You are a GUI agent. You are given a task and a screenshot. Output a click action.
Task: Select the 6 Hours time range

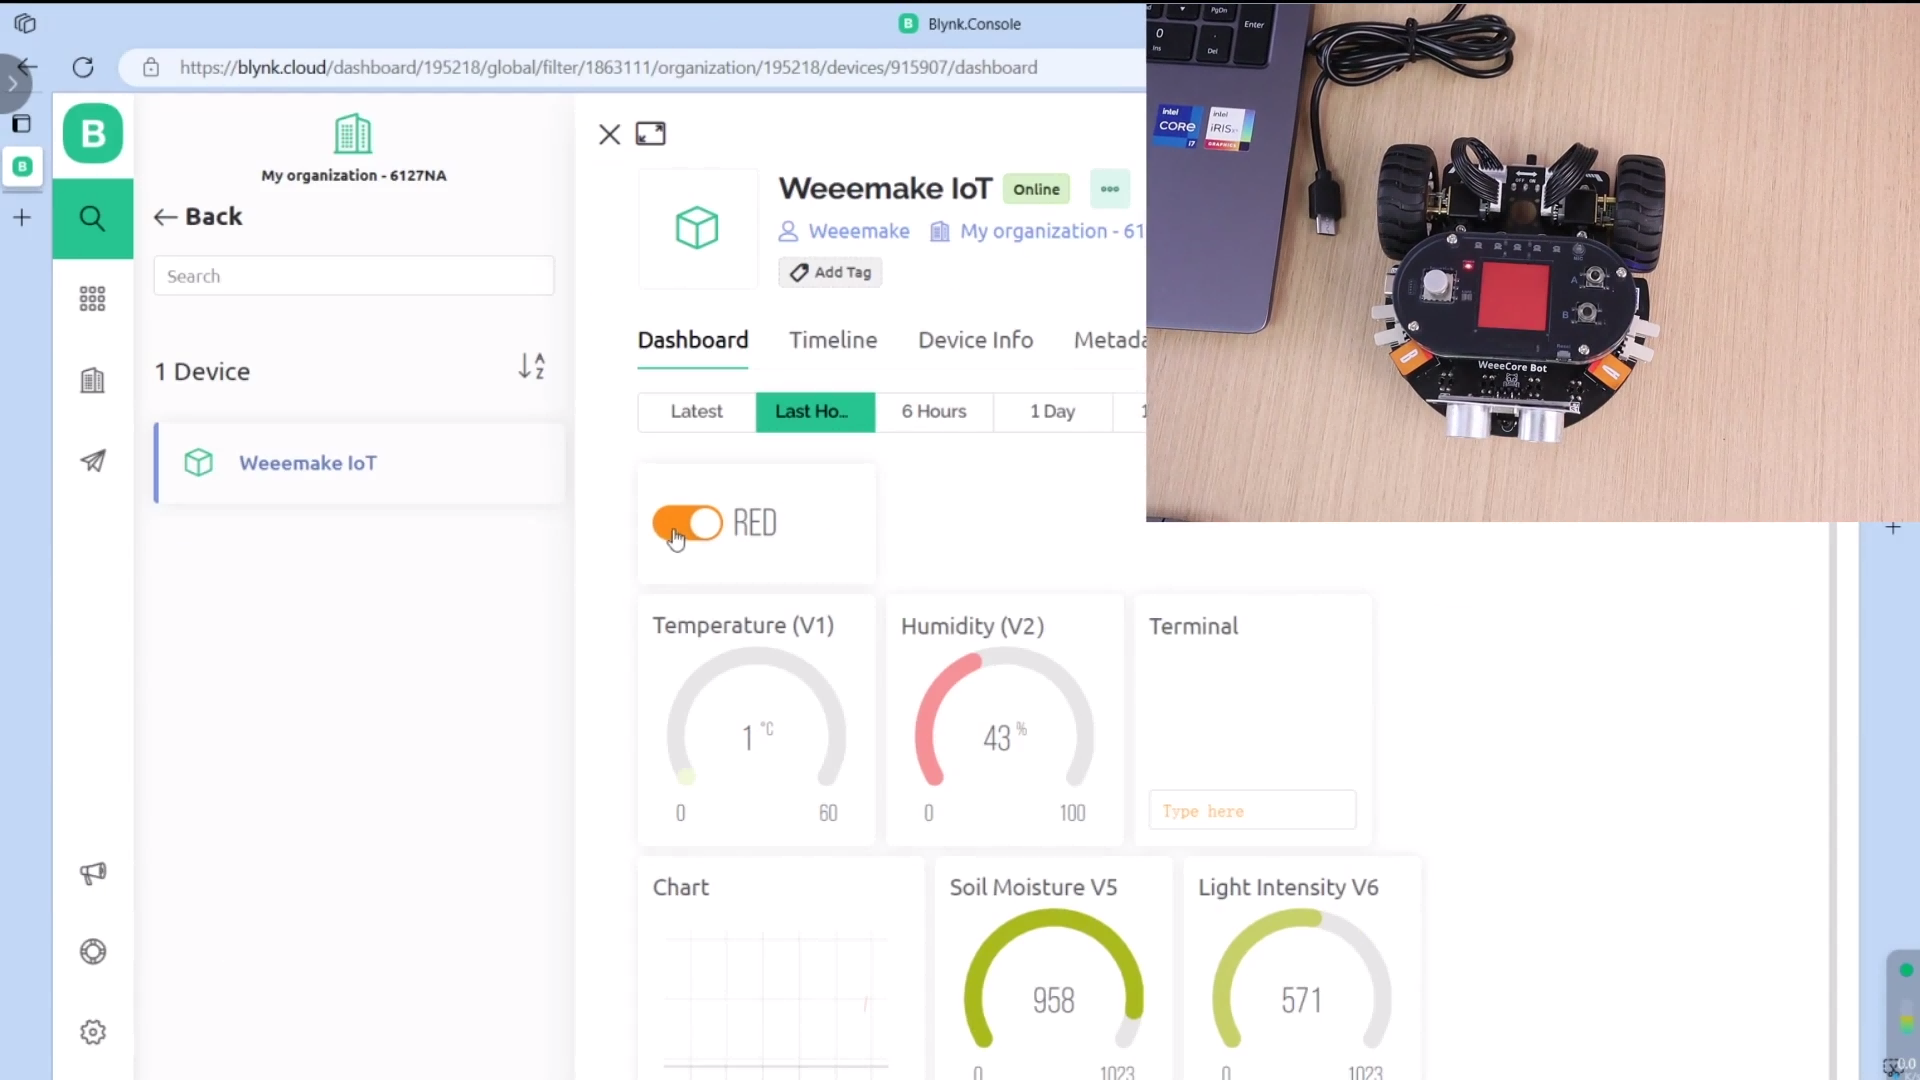(933, 411)
